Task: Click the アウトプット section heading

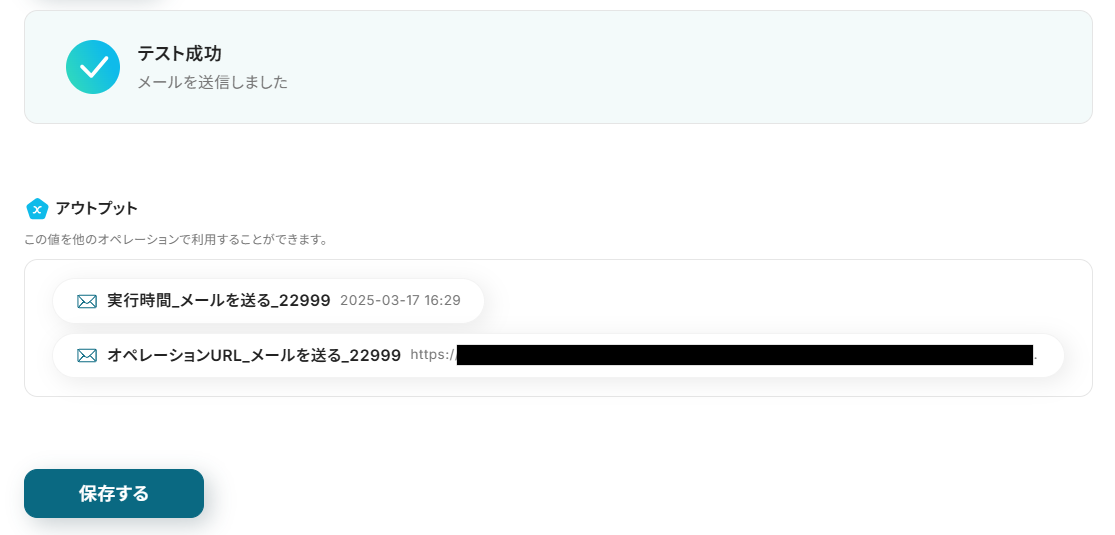Action: point(97,208)
